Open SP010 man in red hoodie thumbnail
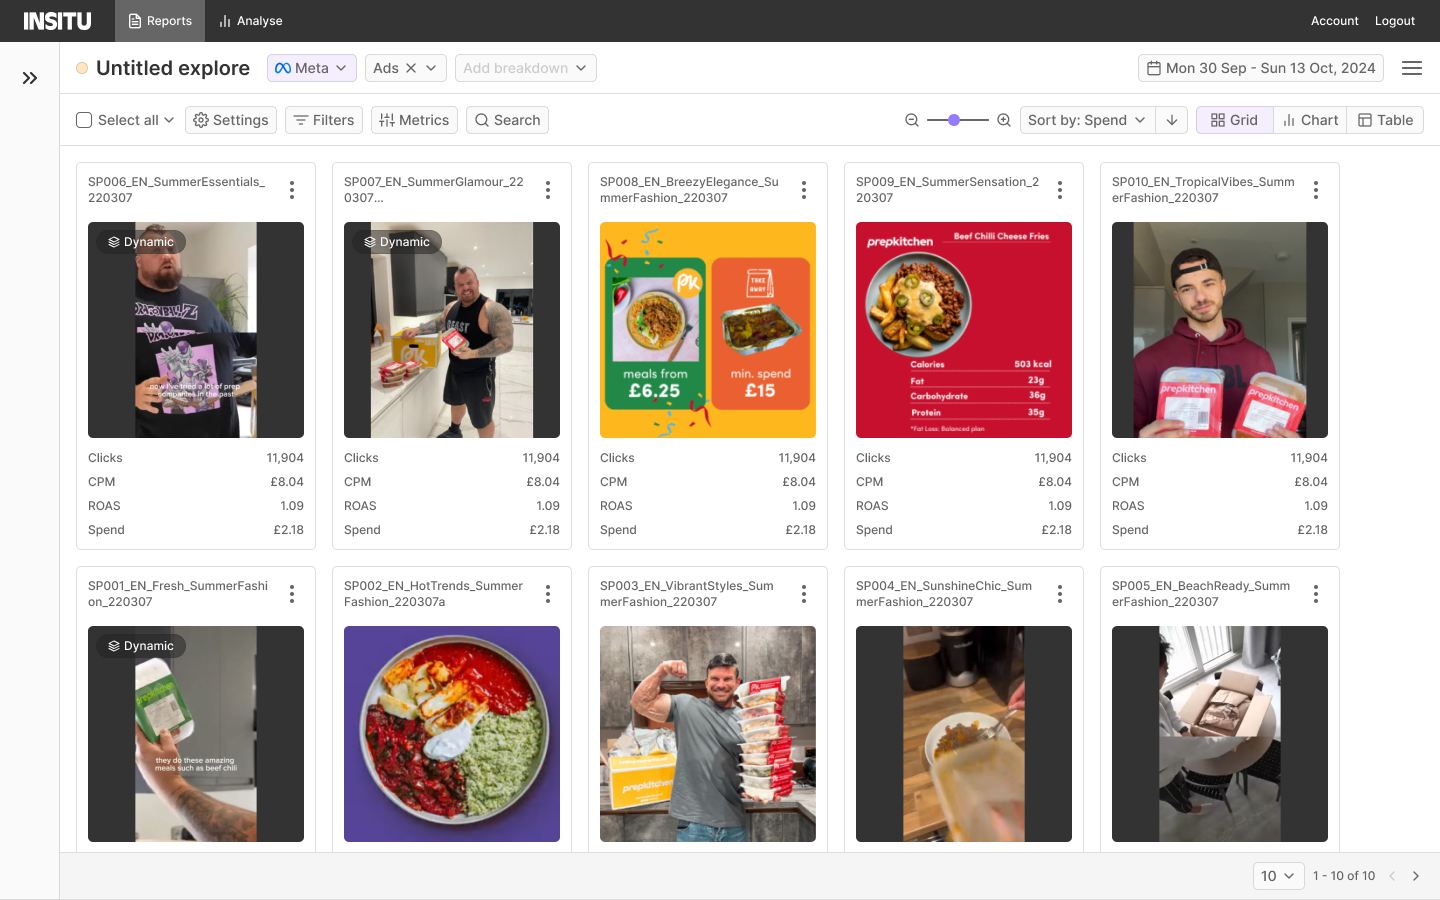 pos(1220,330)
